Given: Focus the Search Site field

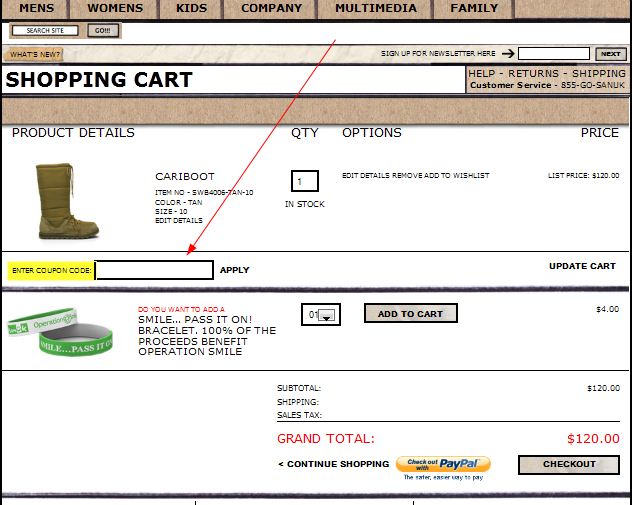Looking at the screenshot, I should 45,31.
